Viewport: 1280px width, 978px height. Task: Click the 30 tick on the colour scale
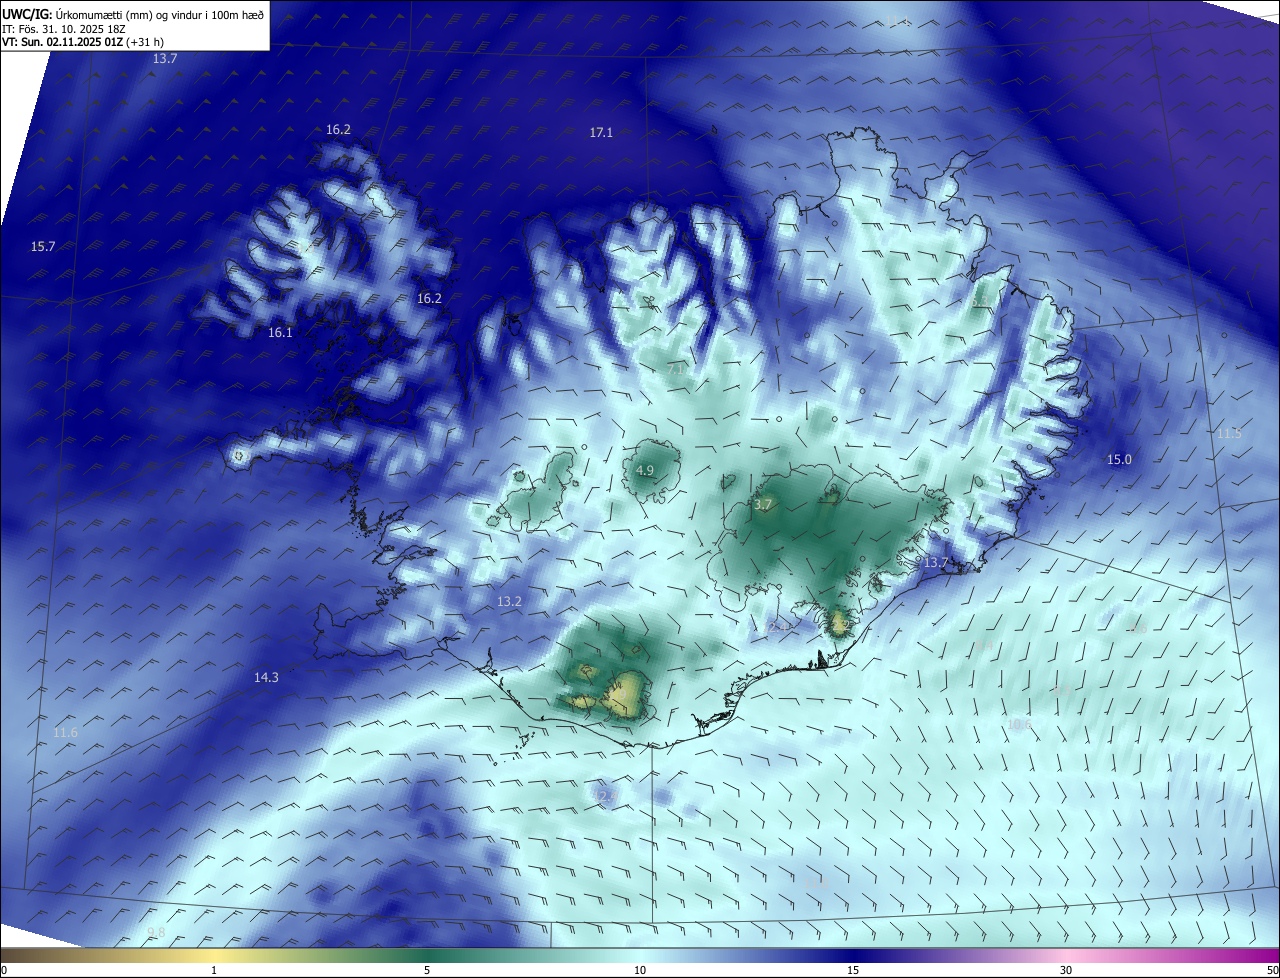pyautogui.click(x=1066, y=970)
